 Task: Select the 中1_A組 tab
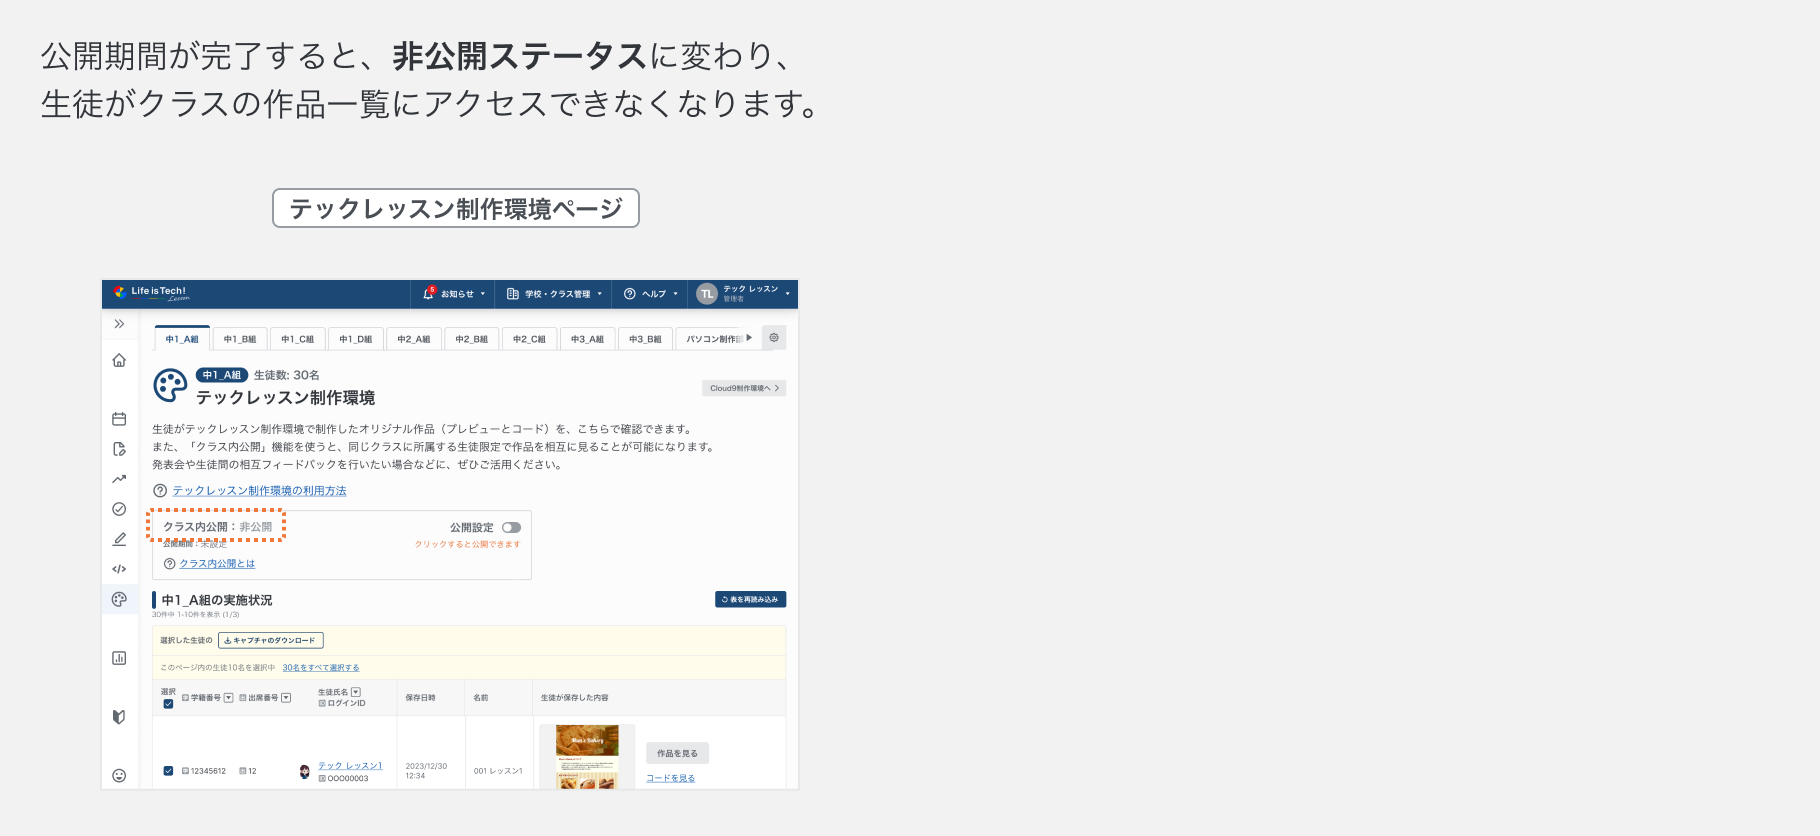[x=182, y=339]
